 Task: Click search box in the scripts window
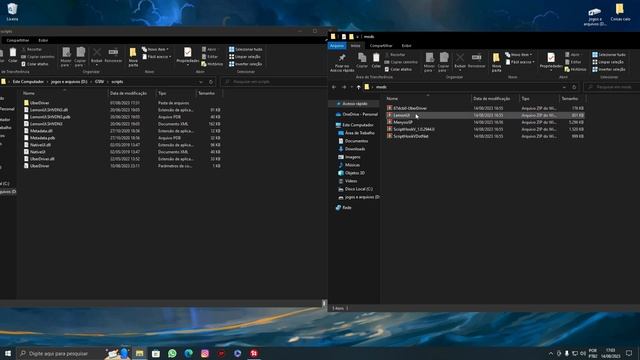coord(273,82)
